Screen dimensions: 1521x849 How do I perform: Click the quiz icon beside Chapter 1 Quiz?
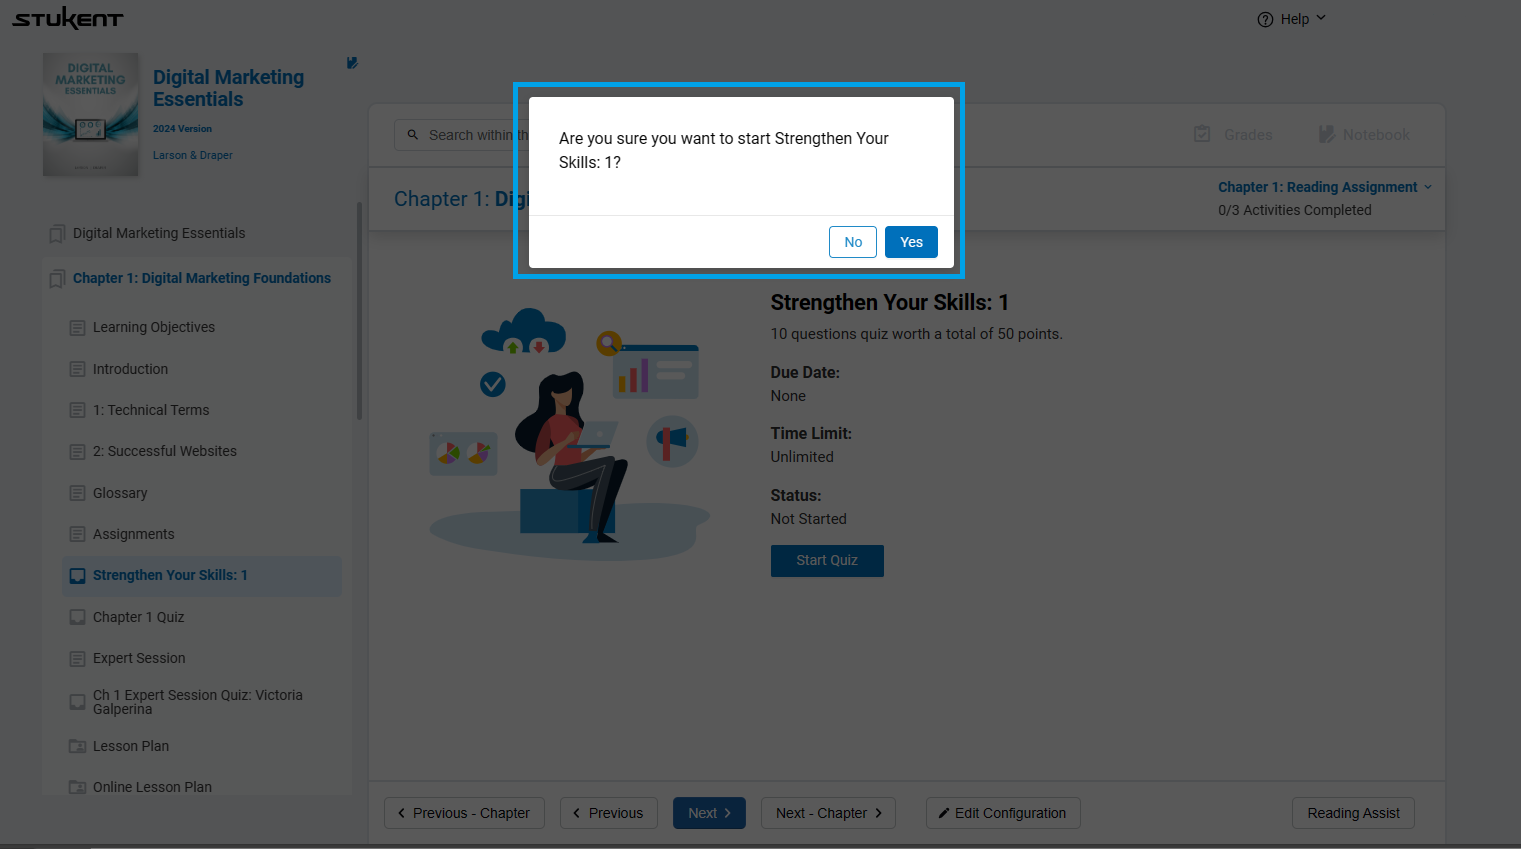(x=77, y=617)
